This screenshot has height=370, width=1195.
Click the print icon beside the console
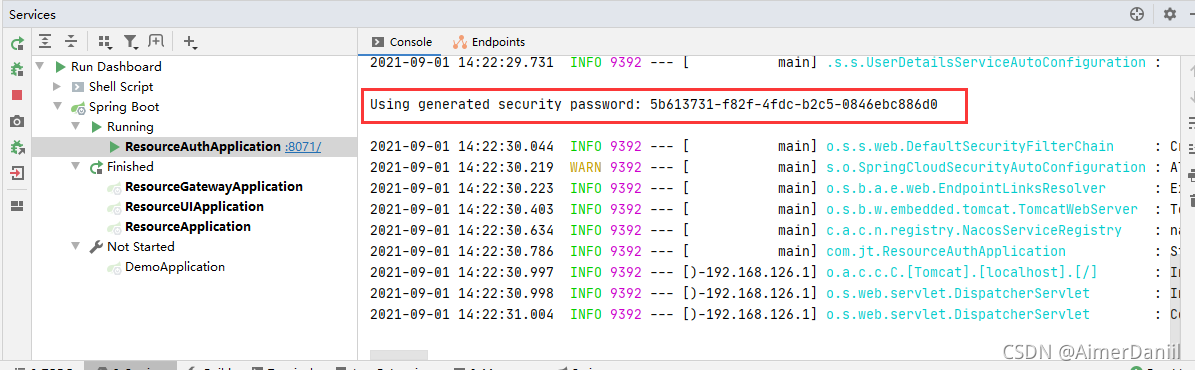[x=1192, y=175]
